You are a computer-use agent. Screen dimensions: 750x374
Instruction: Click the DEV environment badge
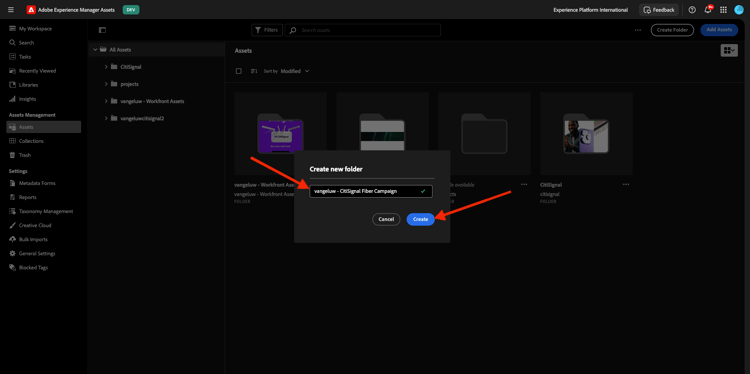[x=131, y=10]
